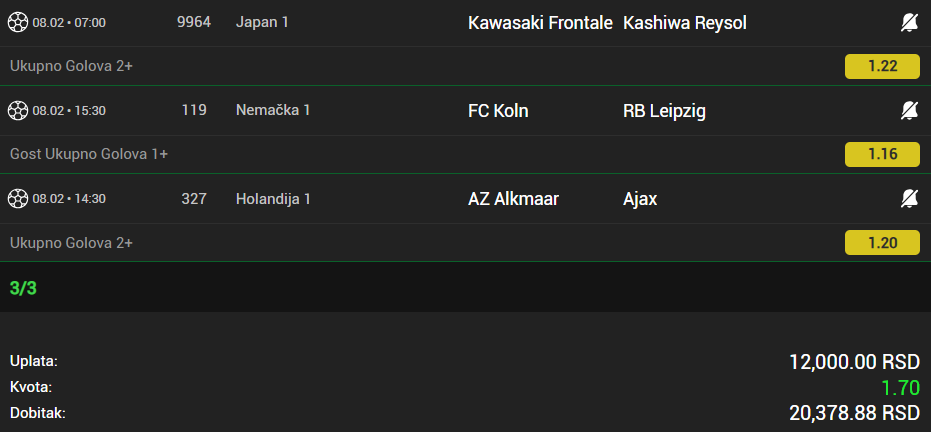This screenshot has width=931, height=432.
Task: Click the green 3/3 ticket status
Action: 23,288
